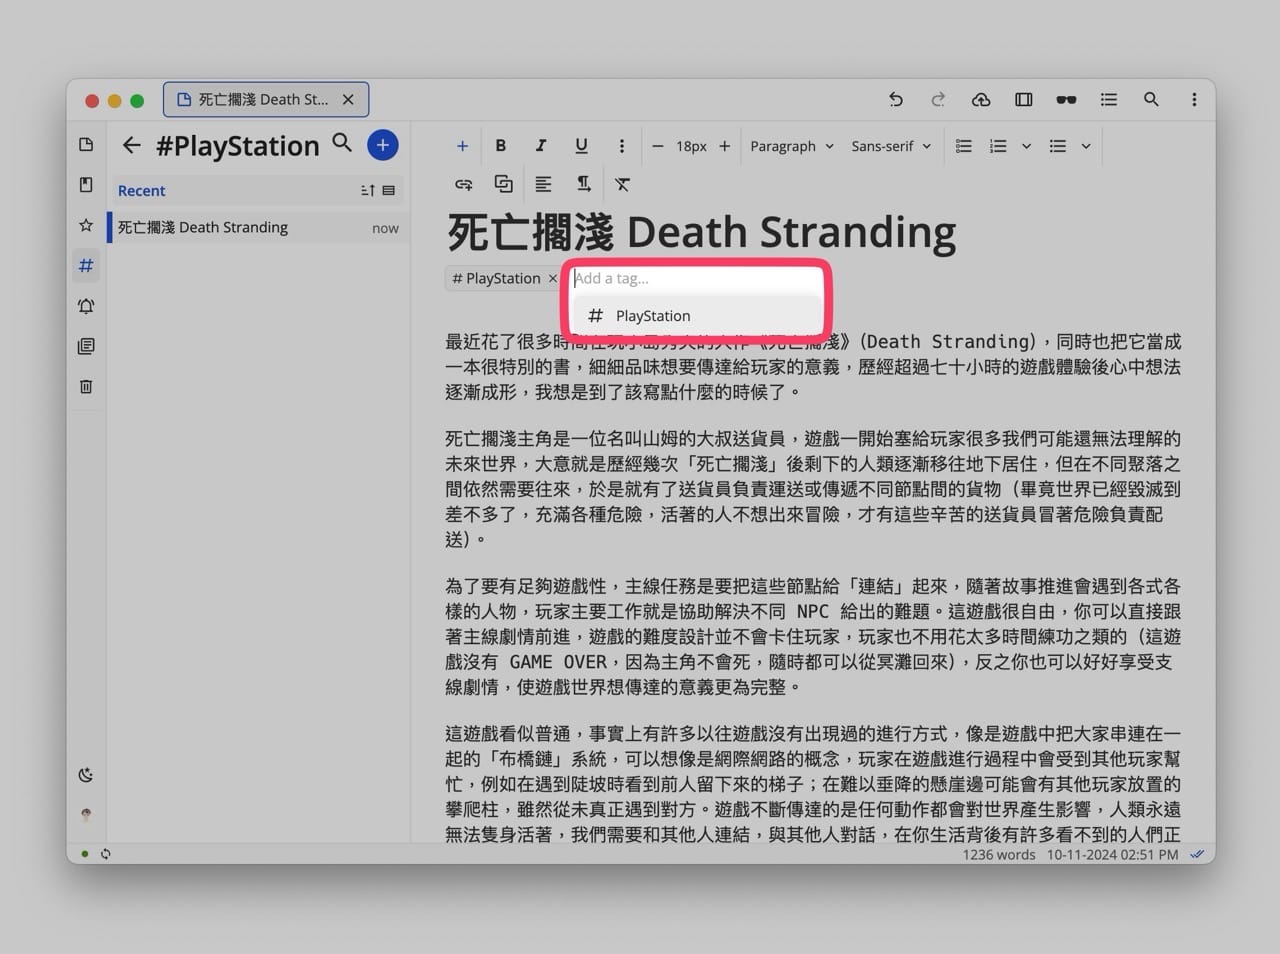Insert a bullet list
Viewport: 1280px width, 954px height.
coord(1058,146)
